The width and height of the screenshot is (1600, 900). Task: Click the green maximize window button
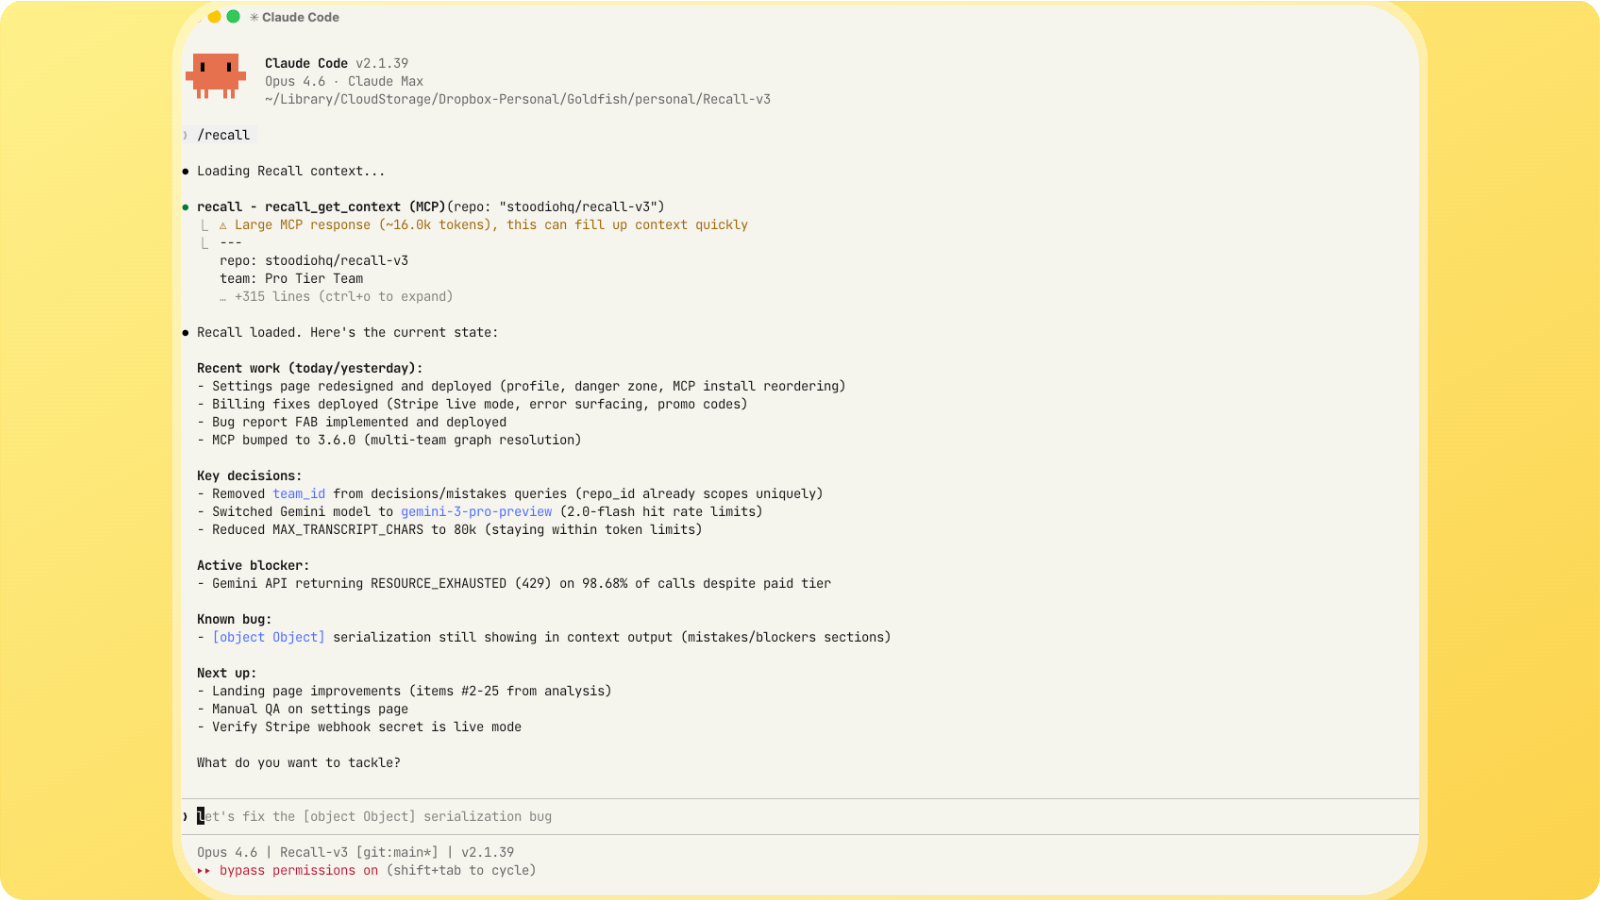pyautogui.click(x=233, y=16)
